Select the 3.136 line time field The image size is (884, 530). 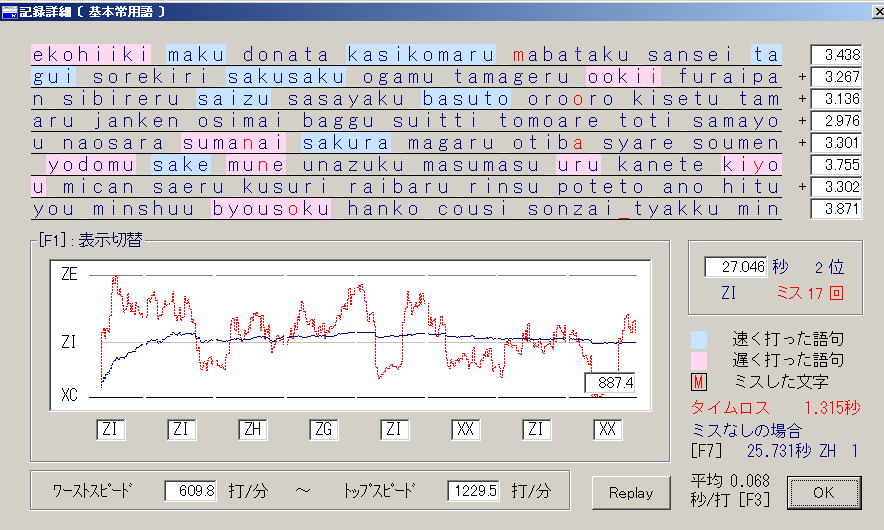836,99
